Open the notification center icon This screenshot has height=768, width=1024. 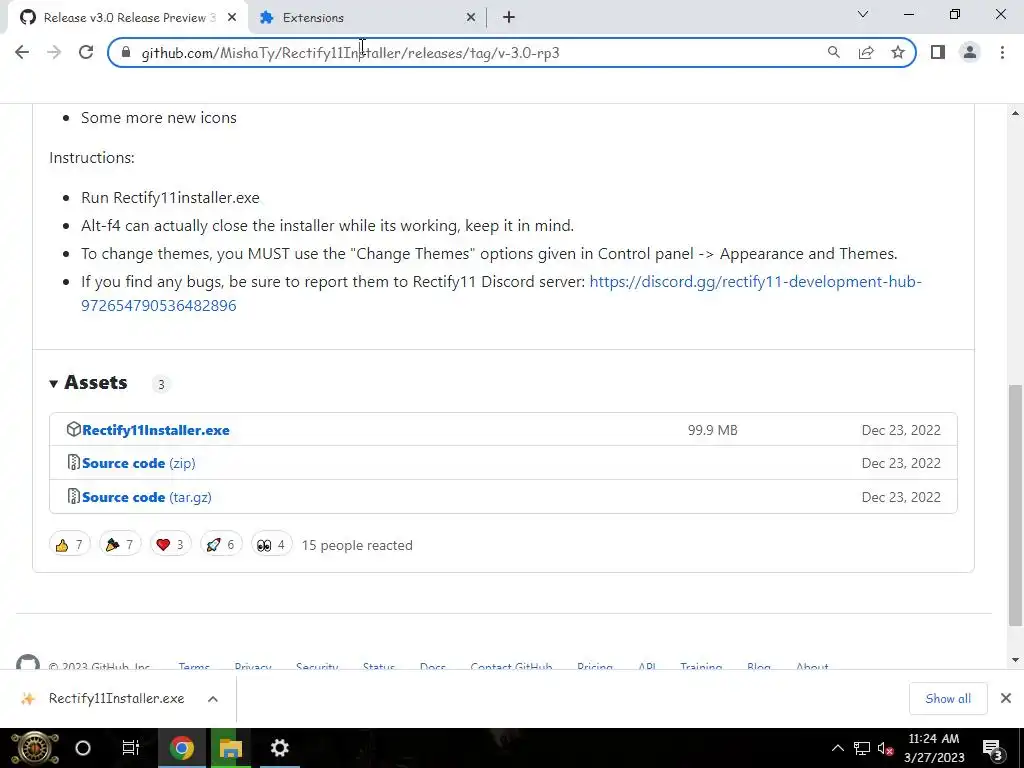[x=992, y=748]
